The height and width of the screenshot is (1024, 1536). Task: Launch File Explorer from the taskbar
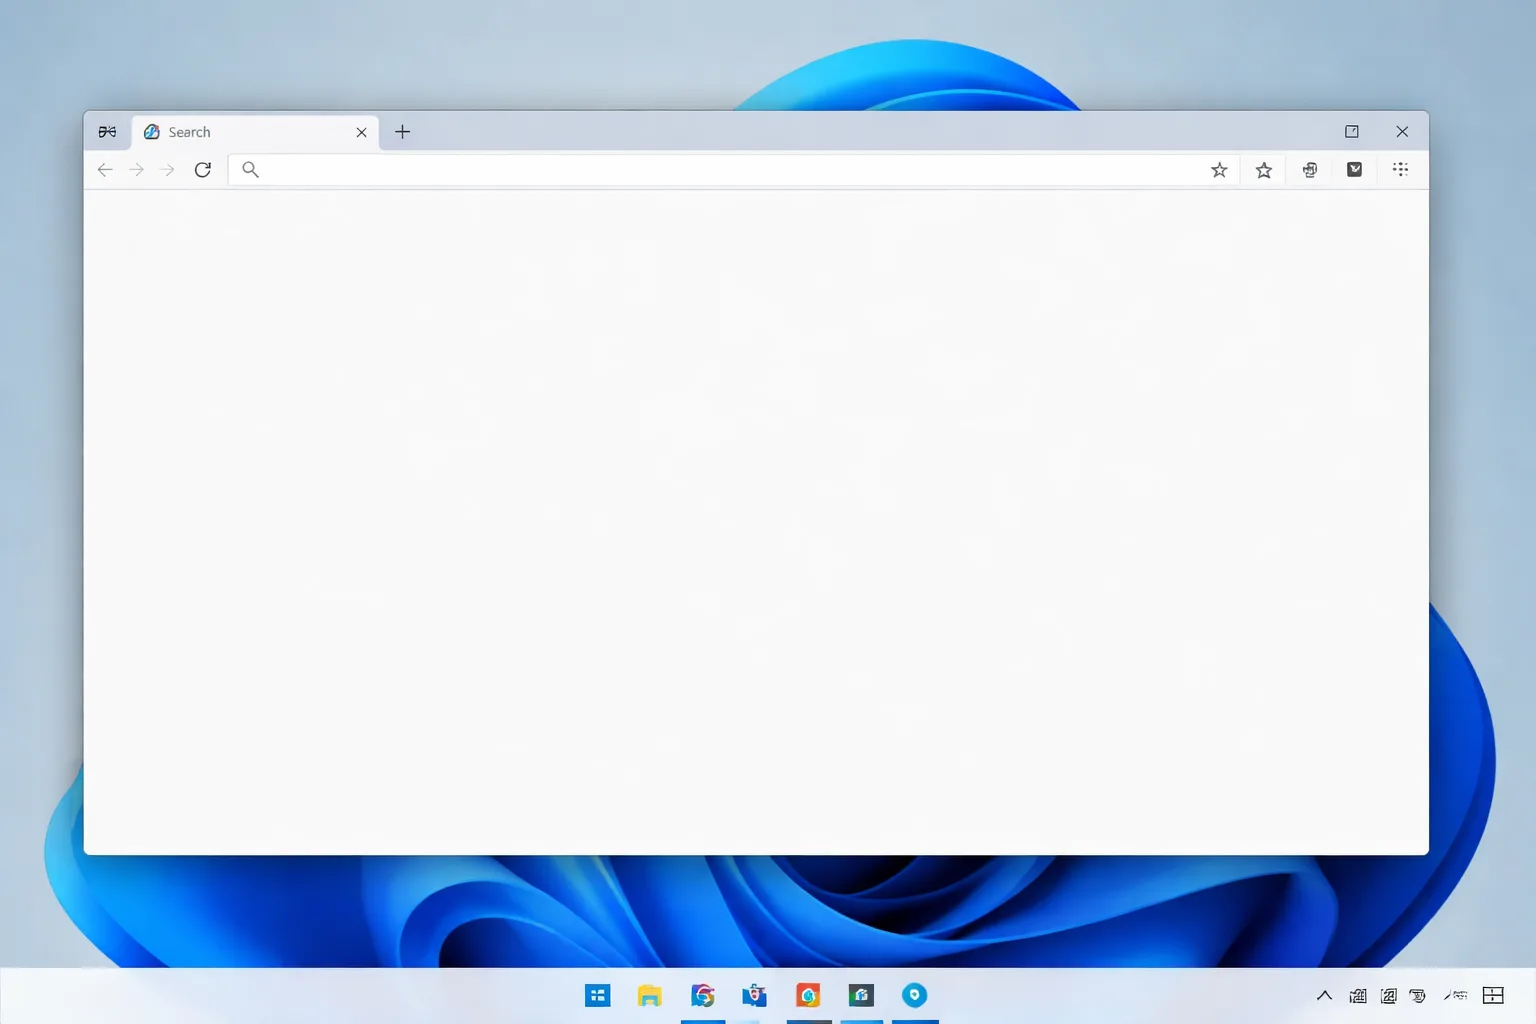coord(650,995)
